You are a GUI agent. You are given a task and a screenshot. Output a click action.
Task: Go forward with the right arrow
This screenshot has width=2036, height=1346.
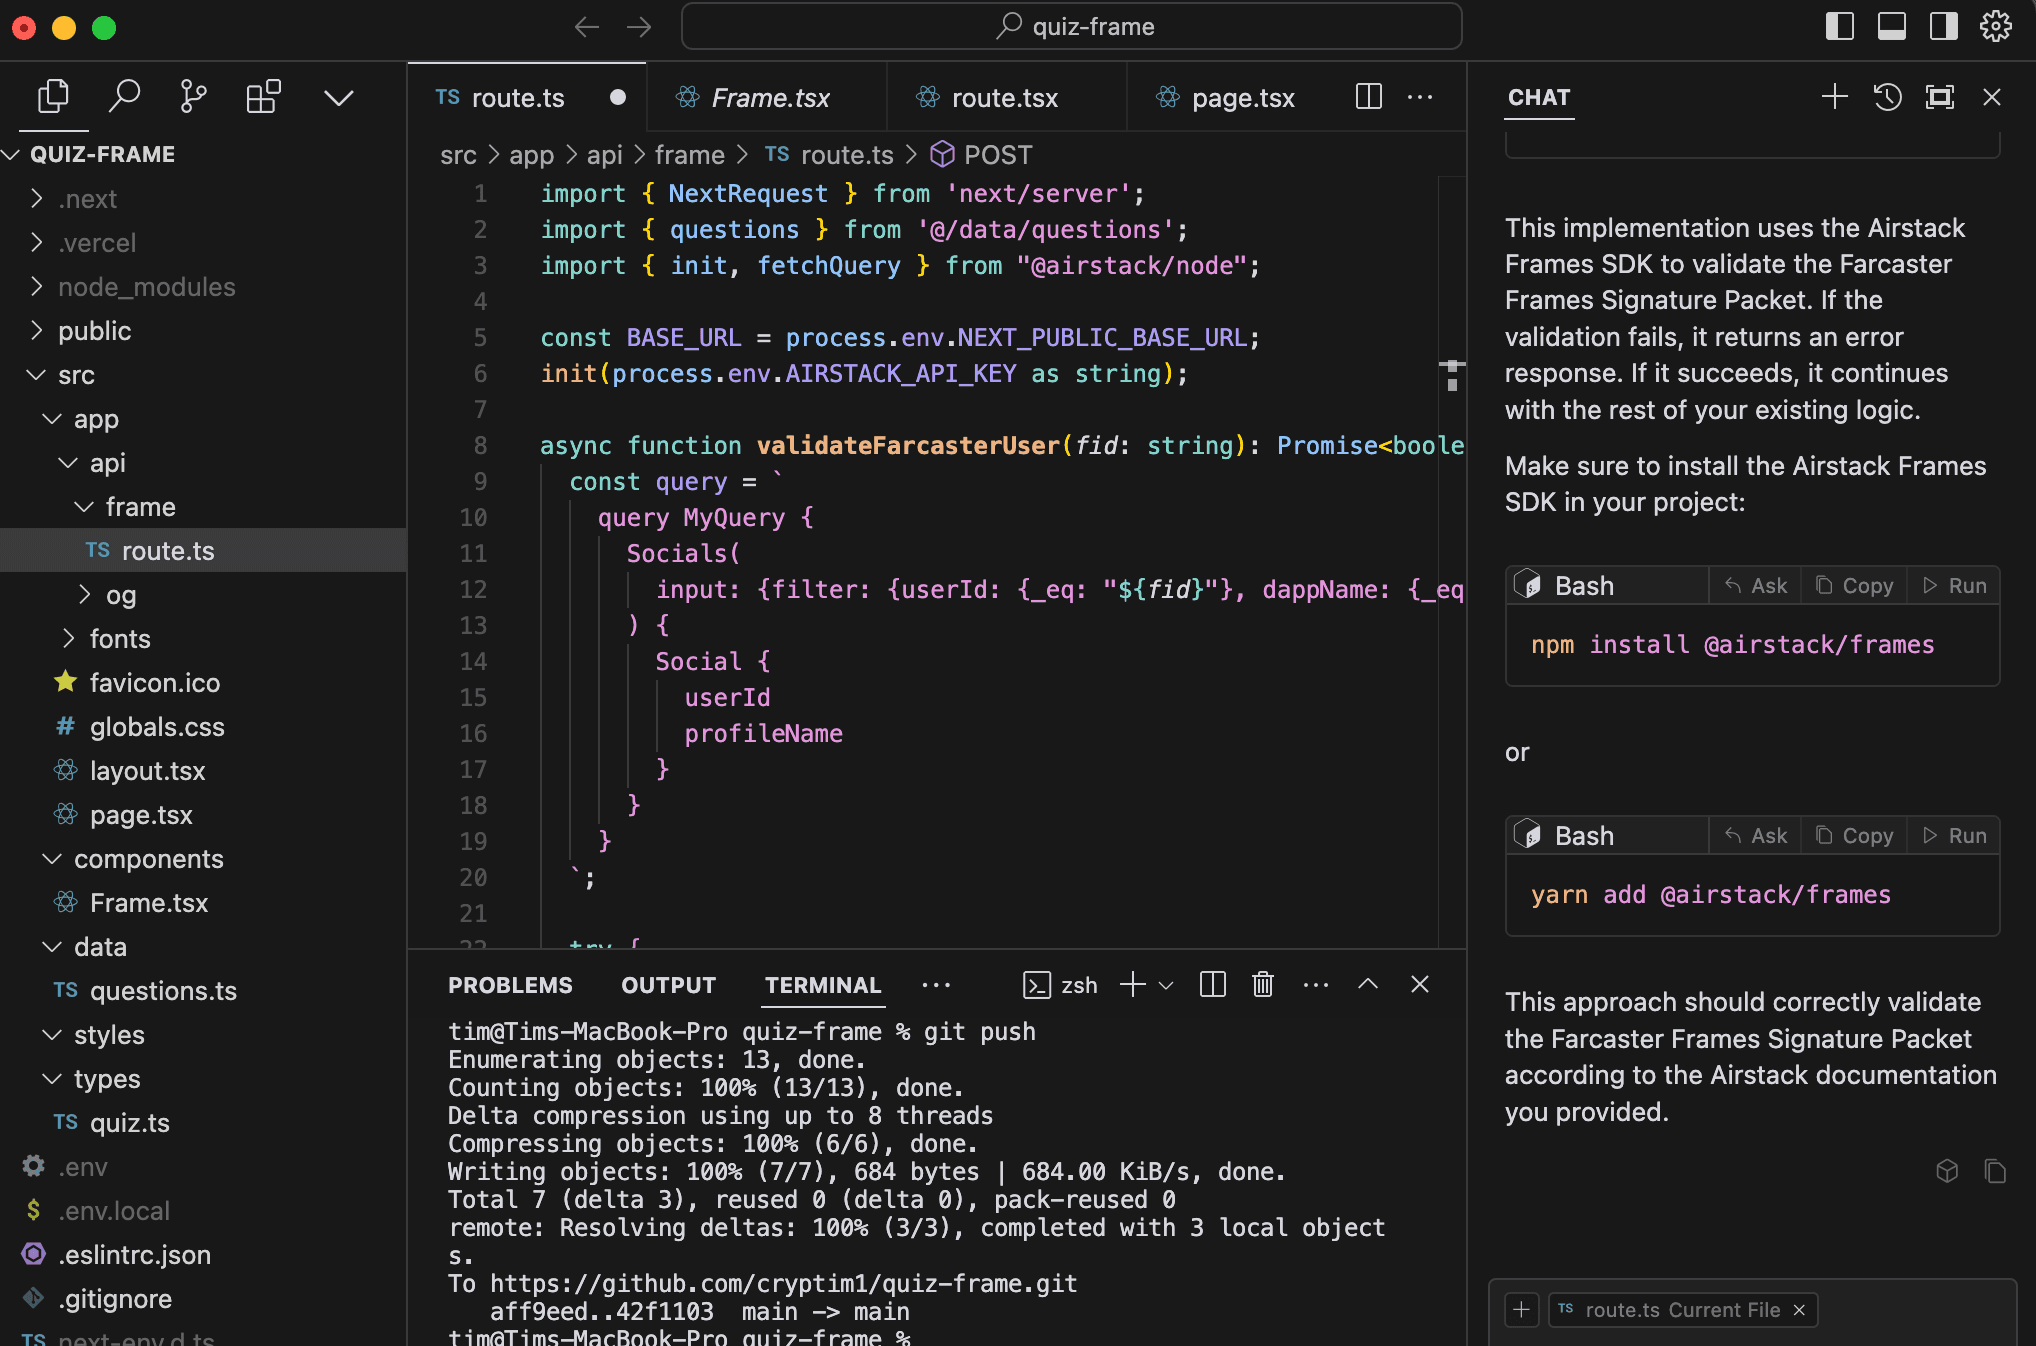639,27
